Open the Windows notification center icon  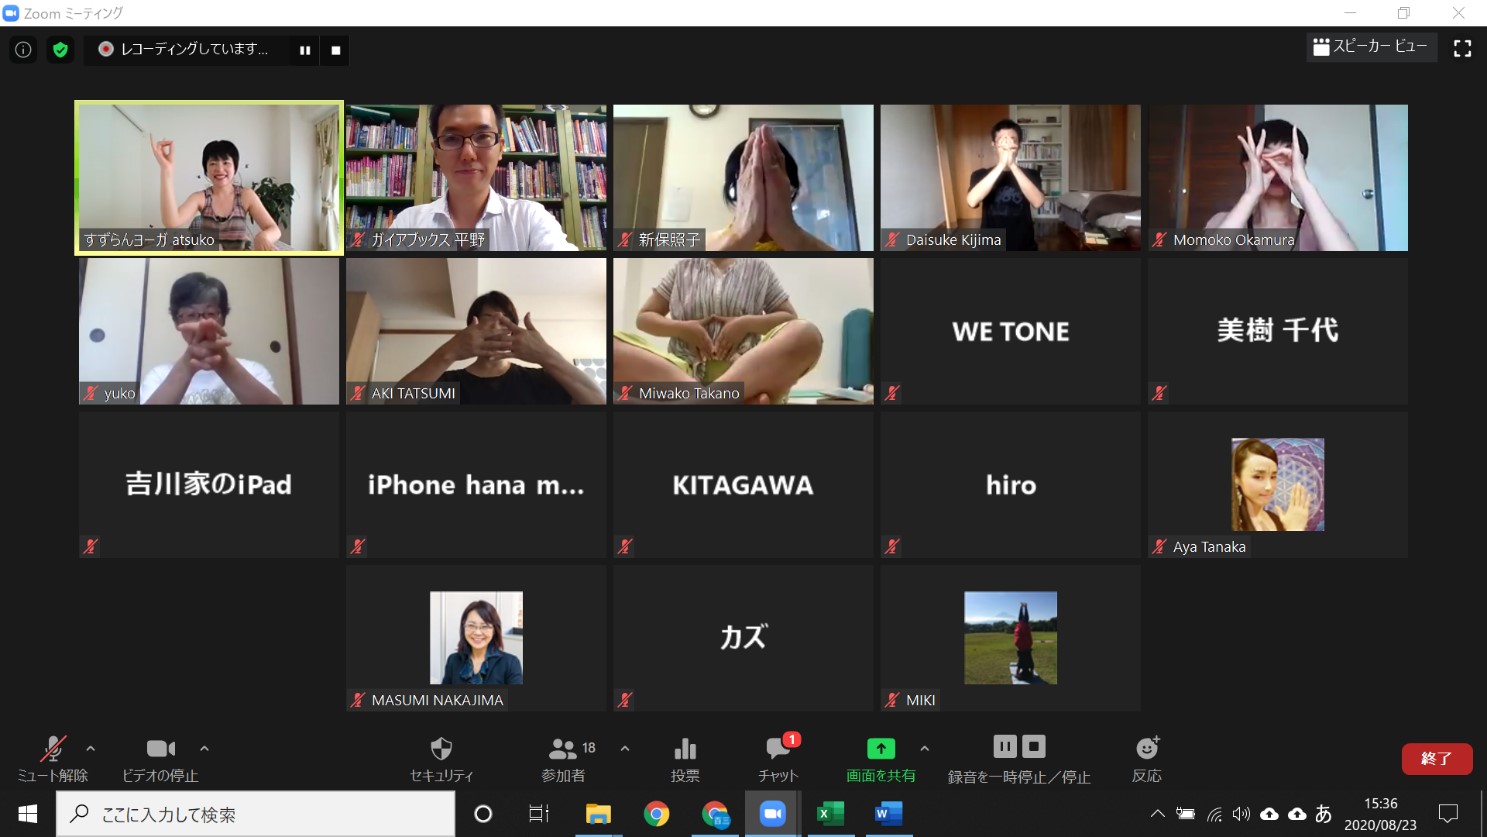[1448, 814]
